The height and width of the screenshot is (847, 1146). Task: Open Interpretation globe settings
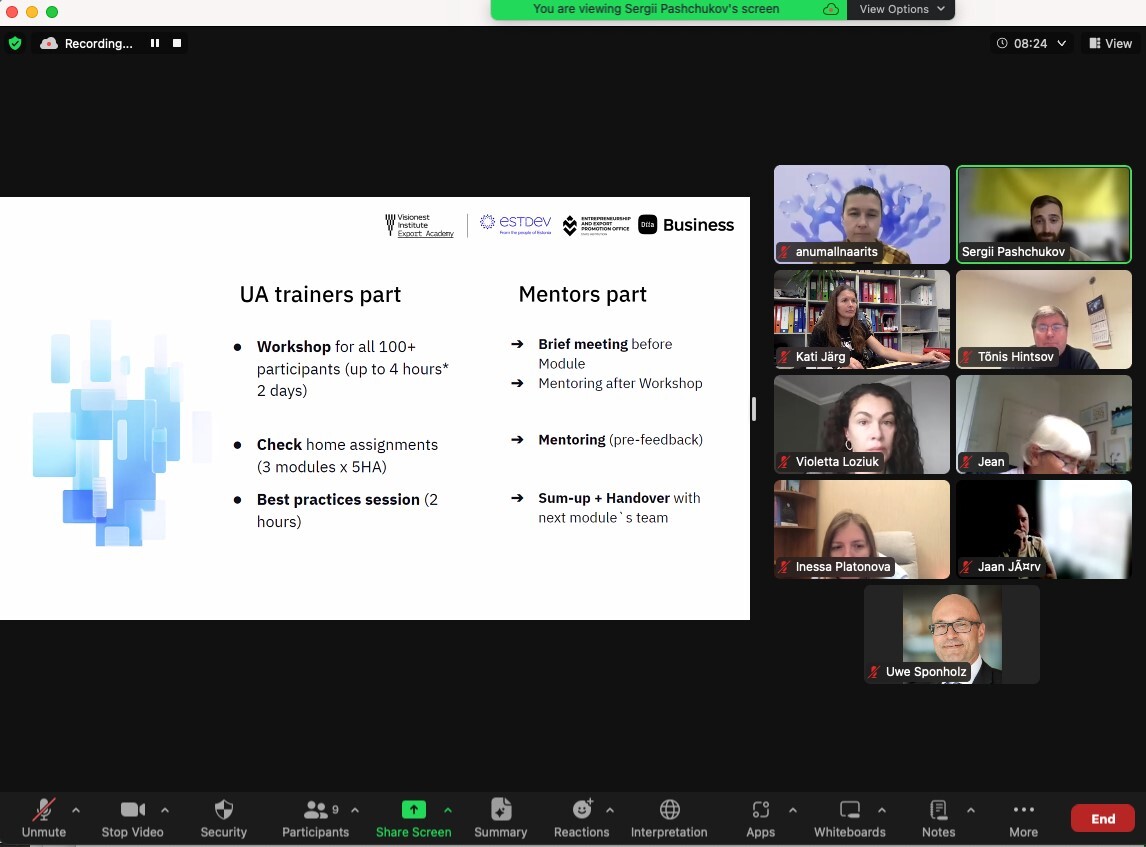tap(669, 818)
